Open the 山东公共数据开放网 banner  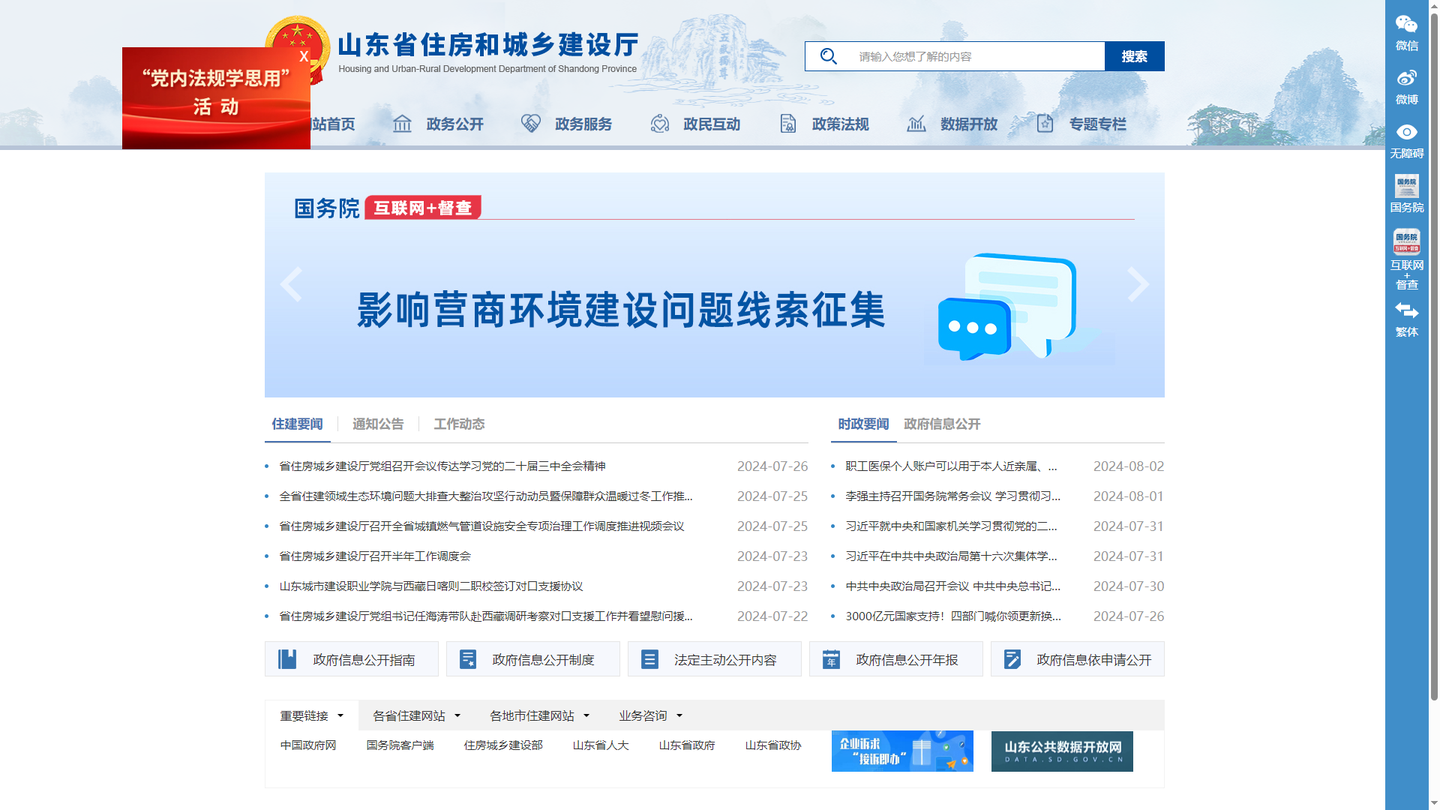tap(1062, 751)
